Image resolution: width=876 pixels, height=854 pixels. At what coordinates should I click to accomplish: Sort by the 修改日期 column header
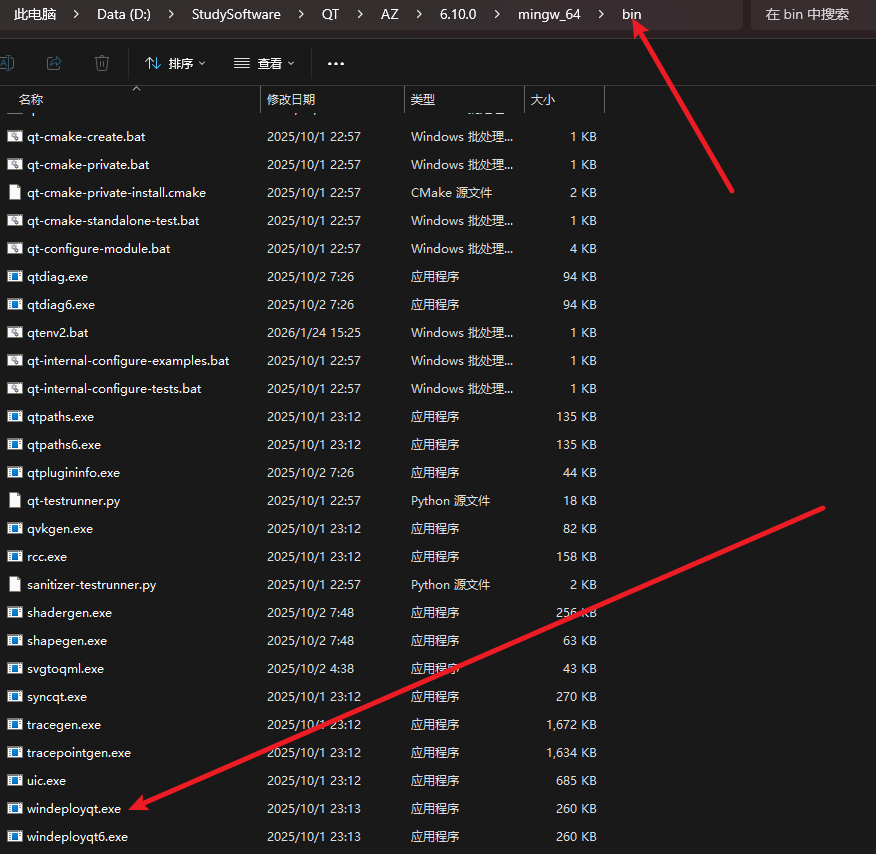tap(332, 99)
